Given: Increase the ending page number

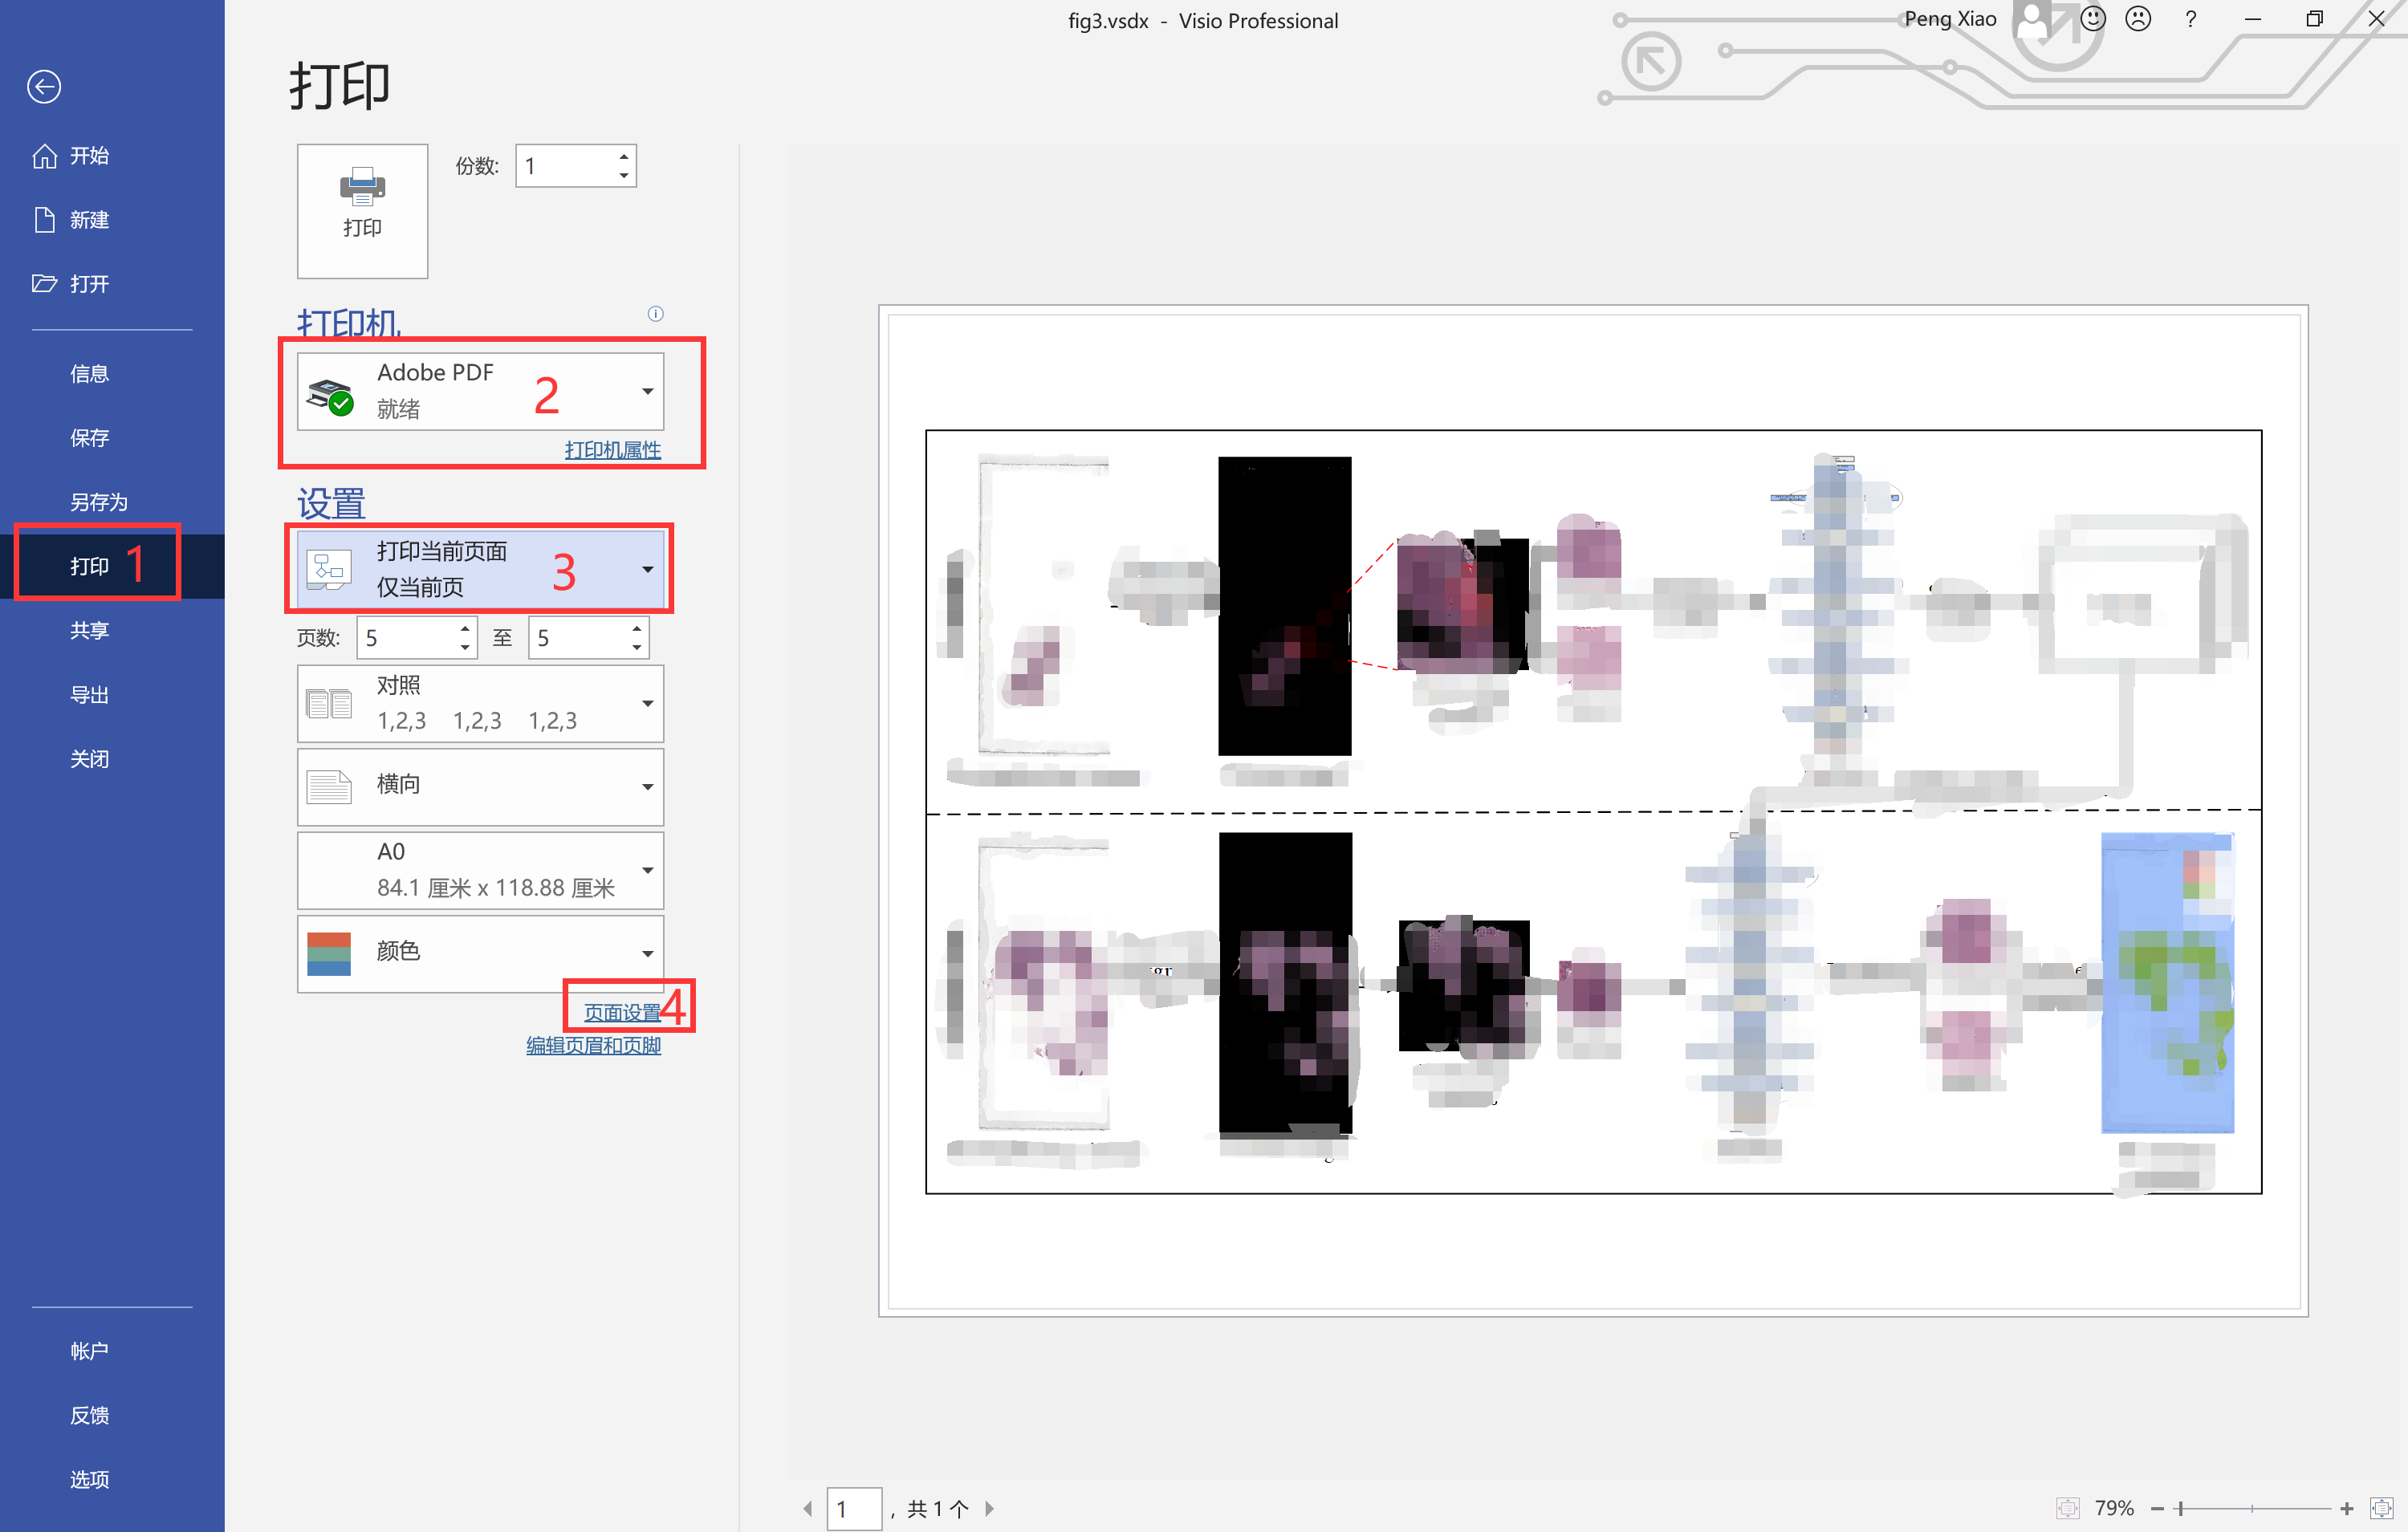Looking at the screenshot, I should coord(636,629).
